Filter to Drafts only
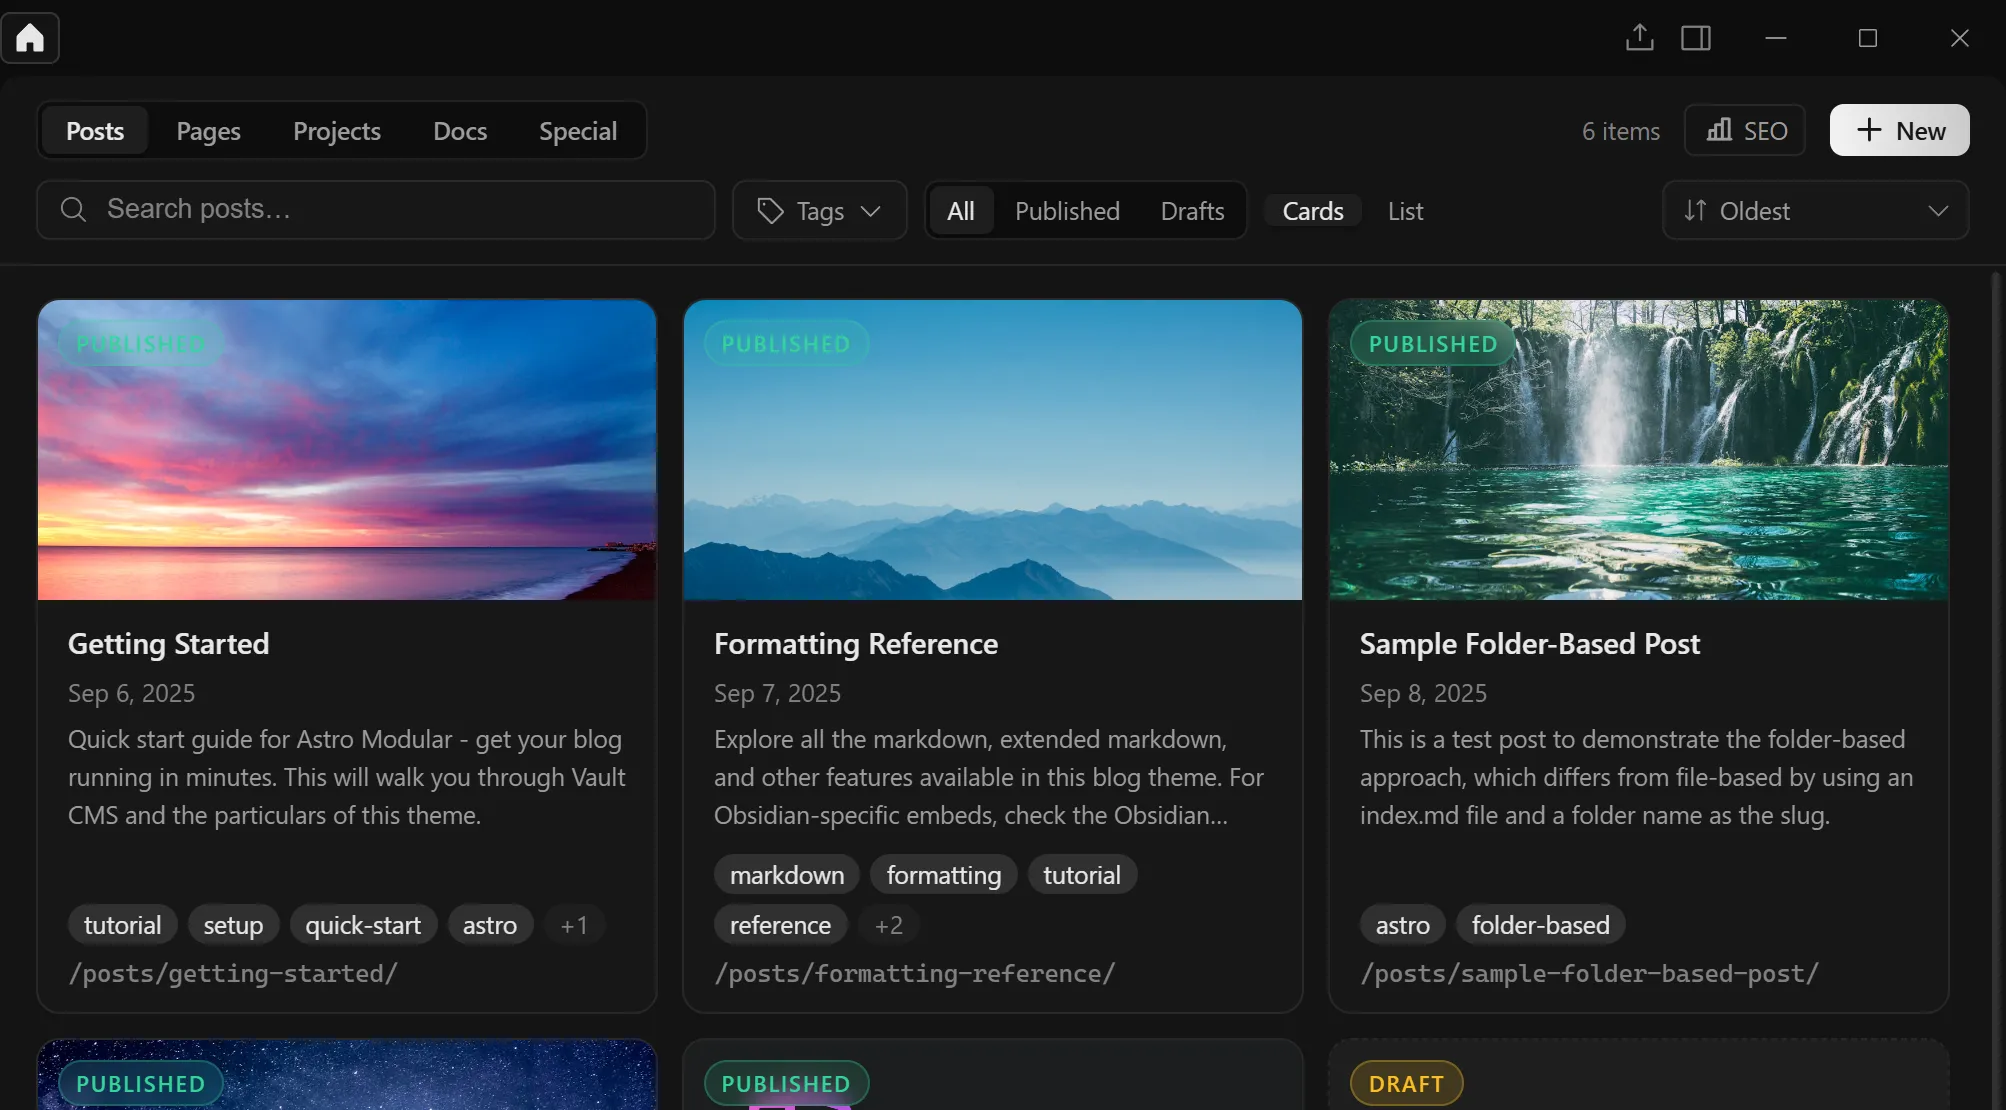2006x1110 pixels. (x=1192, y=211)
